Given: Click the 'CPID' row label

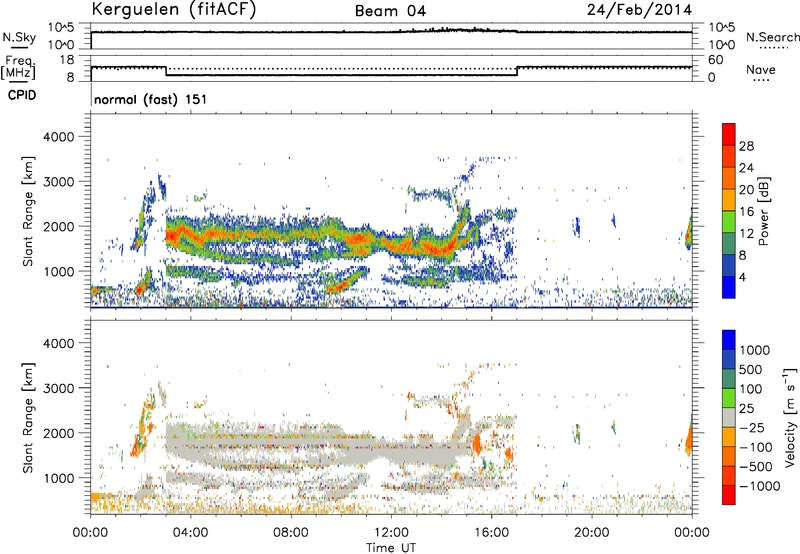Looking at the screenshot, I should [x=22, y=95].
